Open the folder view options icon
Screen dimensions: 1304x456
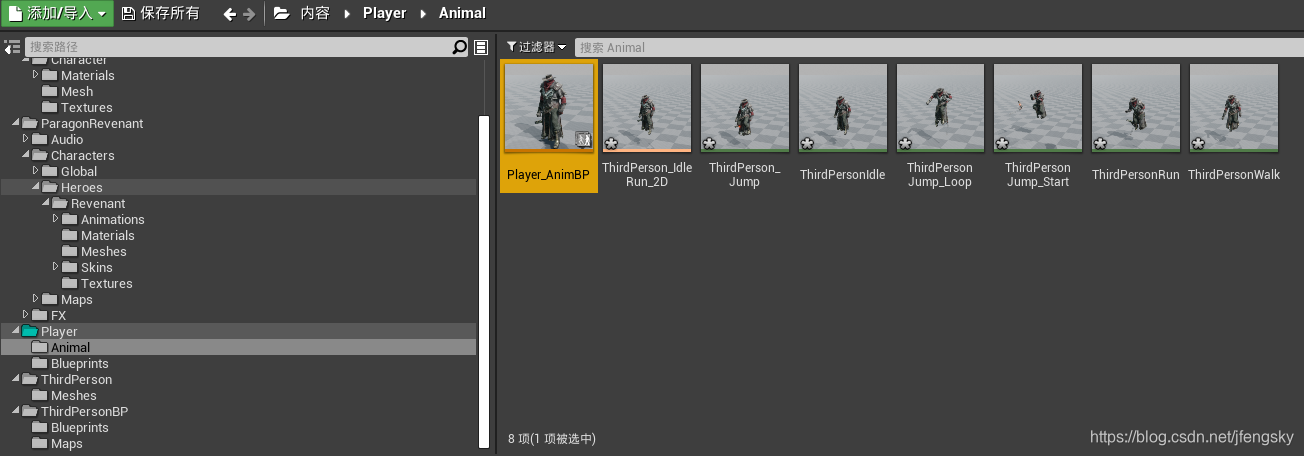480,47
